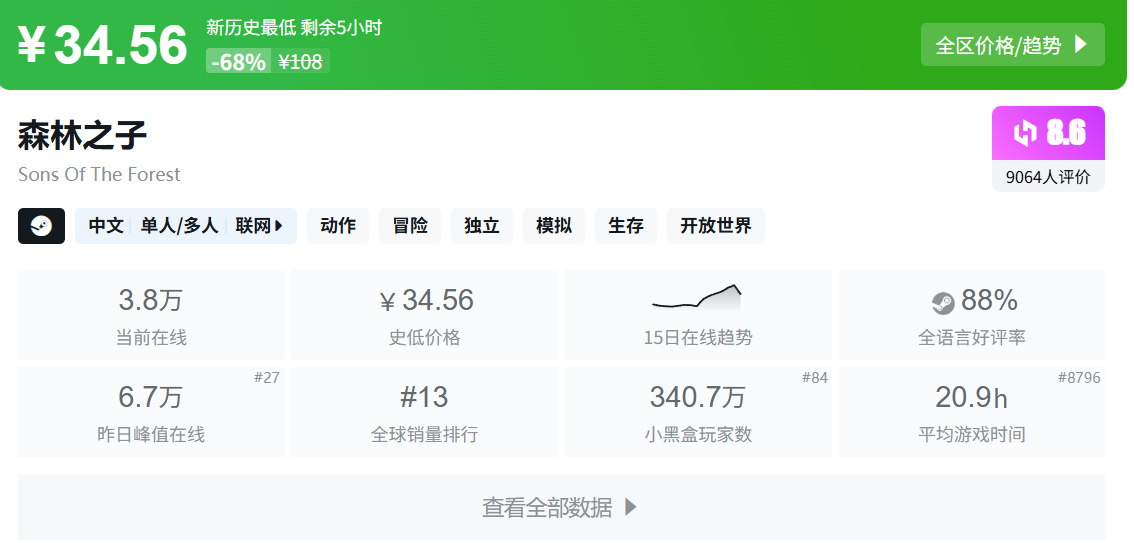Click the game title 森林之子
Viewport: 1134px width, 543px height.
tap(82, 135)
